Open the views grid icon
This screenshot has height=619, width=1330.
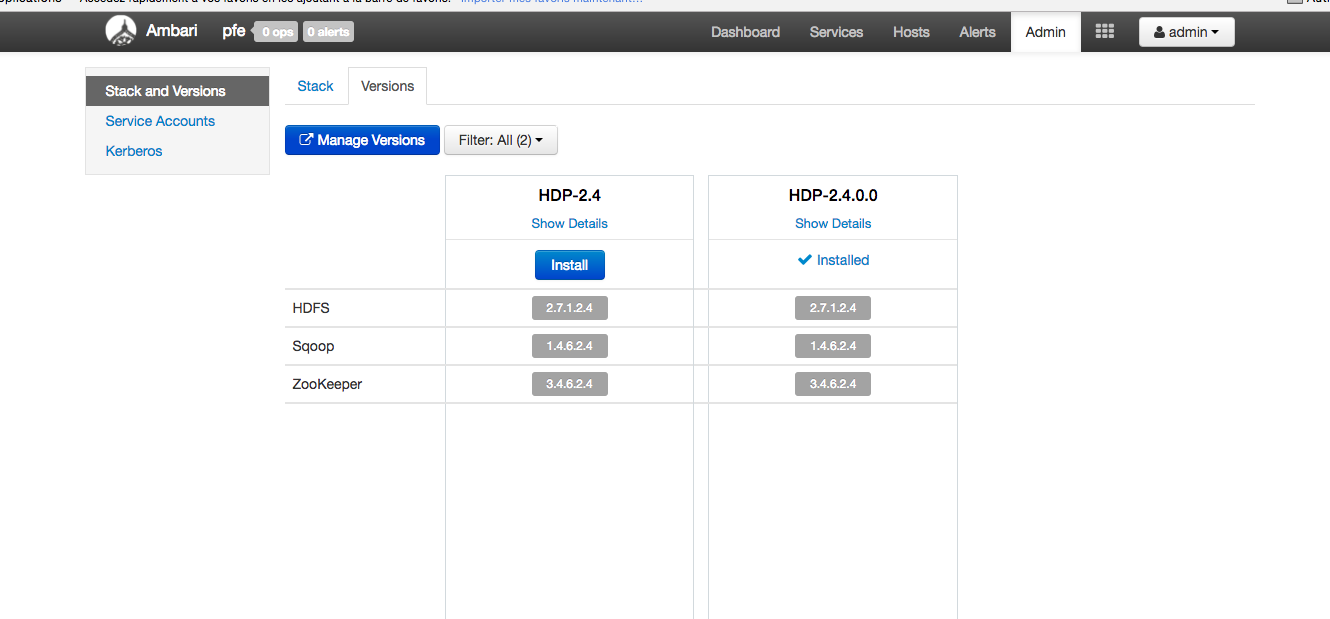(x=1105, y=32)
